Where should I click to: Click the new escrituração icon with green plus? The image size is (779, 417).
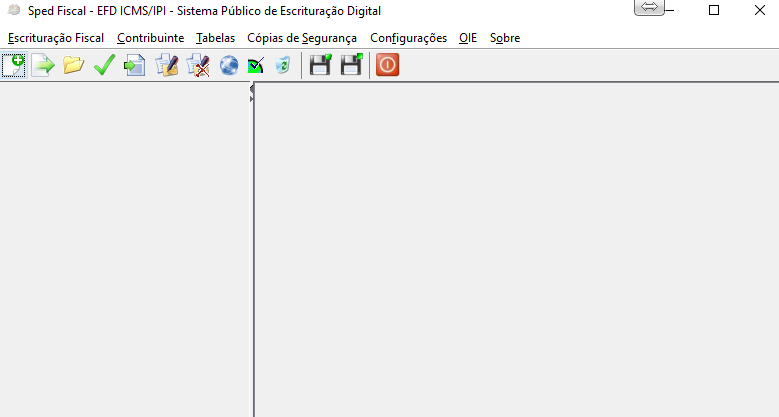[x=14, y=66]
